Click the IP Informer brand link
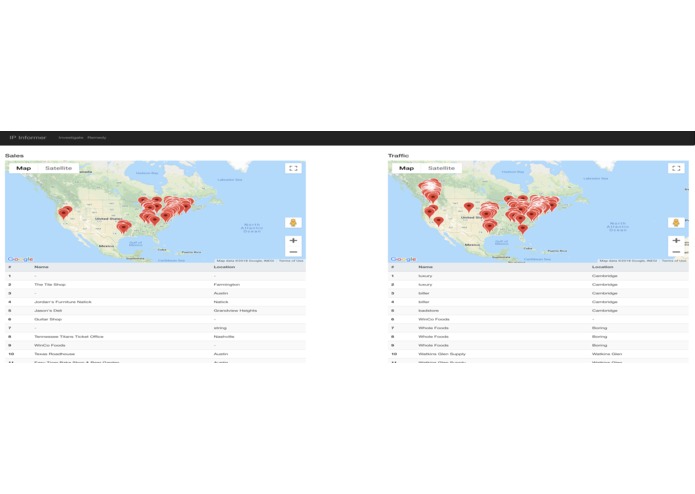 (x=27, y=138)
